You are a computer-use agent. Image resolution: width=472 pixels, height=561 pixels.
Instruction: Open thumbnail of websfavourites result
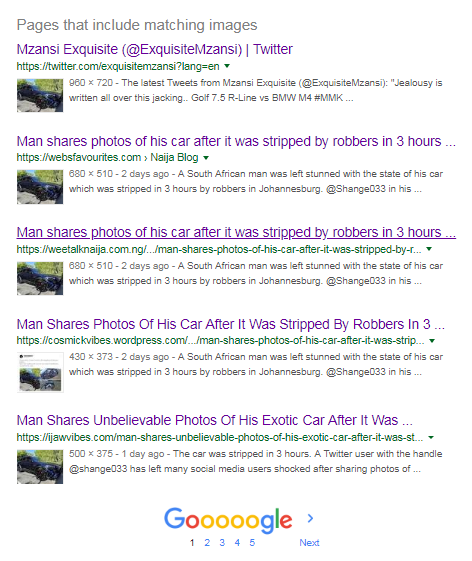pos(40,187)
